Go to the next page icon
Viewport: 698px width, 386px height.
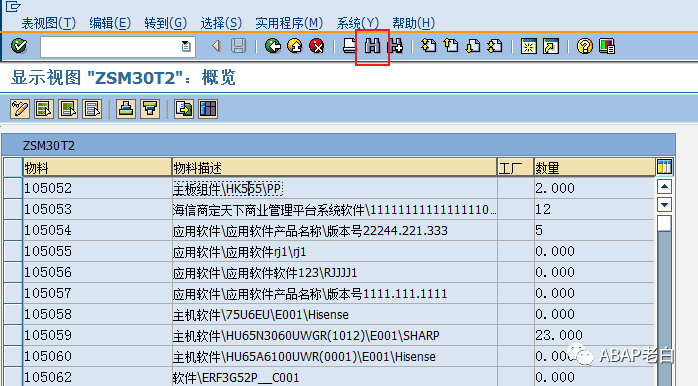(473, 46)
